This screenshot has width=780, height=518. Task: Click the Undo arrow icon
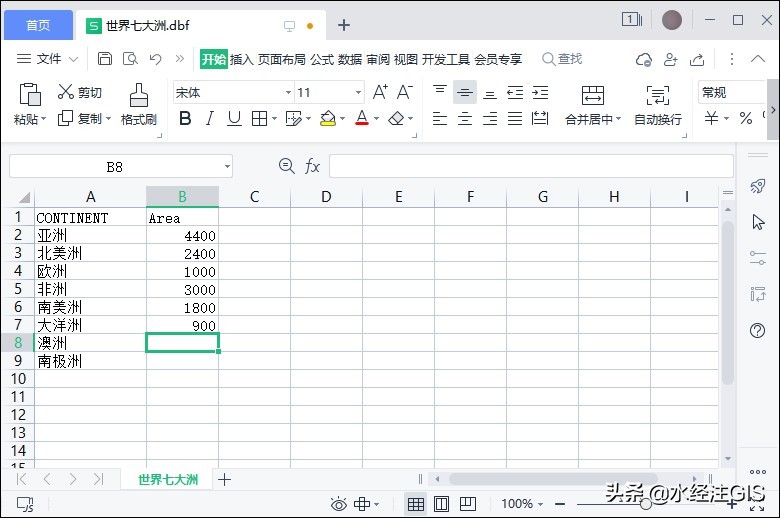pos(156,59)
